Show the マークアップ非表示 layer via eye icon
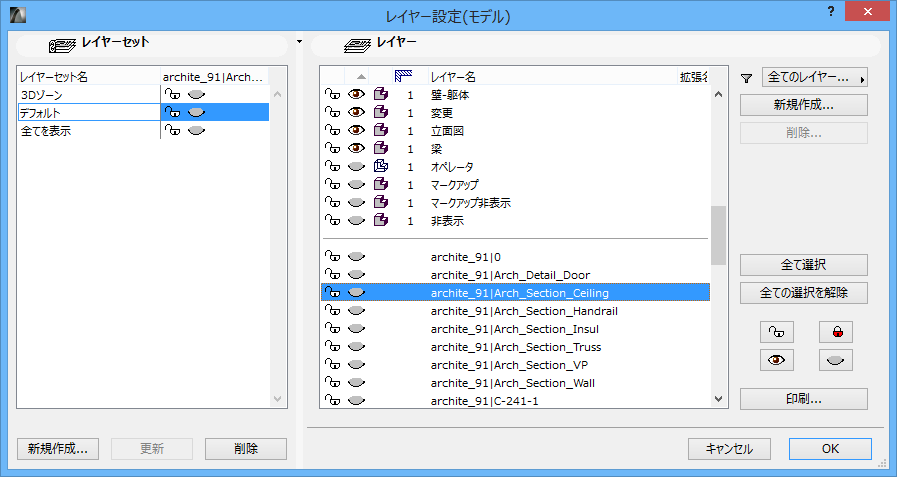The height and width of the screenshot is (477, 897). click(356, 202)
